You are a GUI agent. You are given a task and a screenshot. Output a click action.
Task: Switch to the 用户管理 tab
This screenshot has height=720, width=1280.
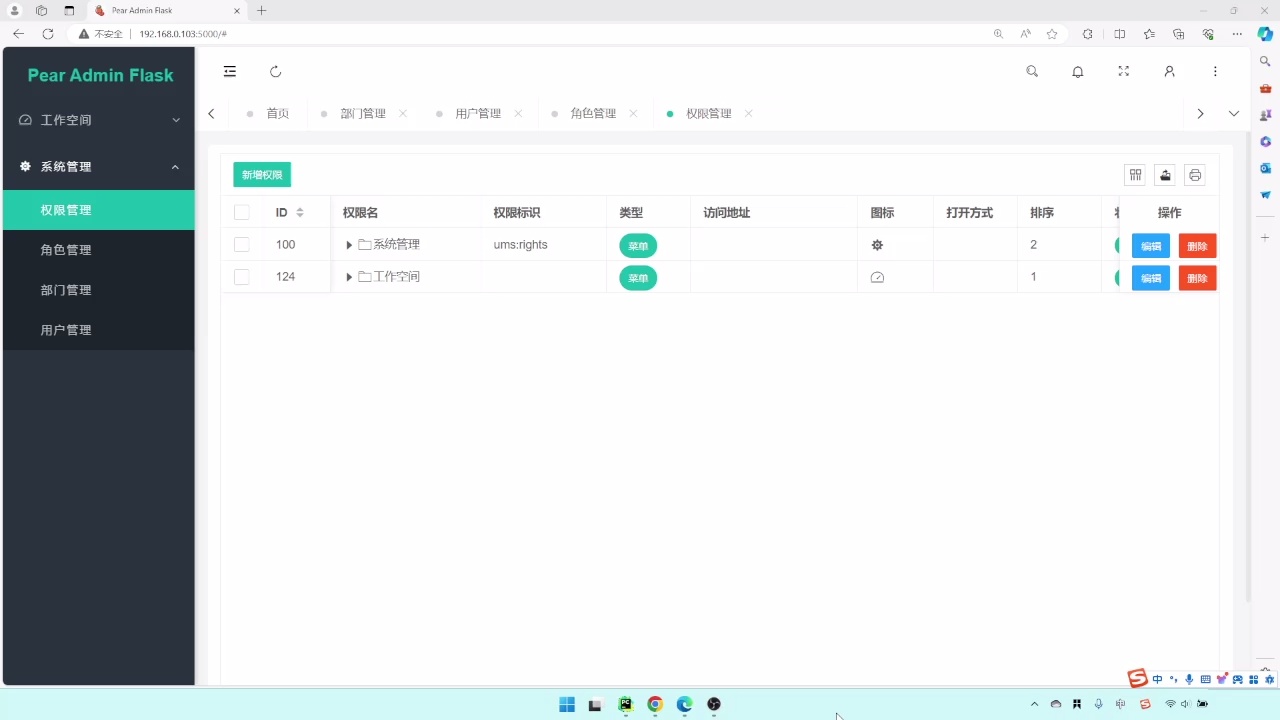coord(478,113)
